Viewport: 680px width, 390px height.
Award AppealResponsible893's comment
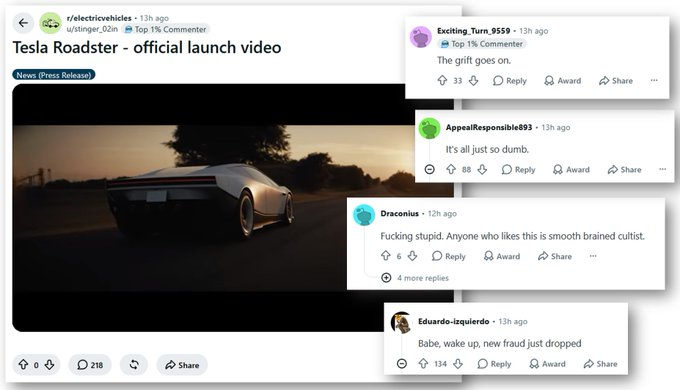coord(571,170)
